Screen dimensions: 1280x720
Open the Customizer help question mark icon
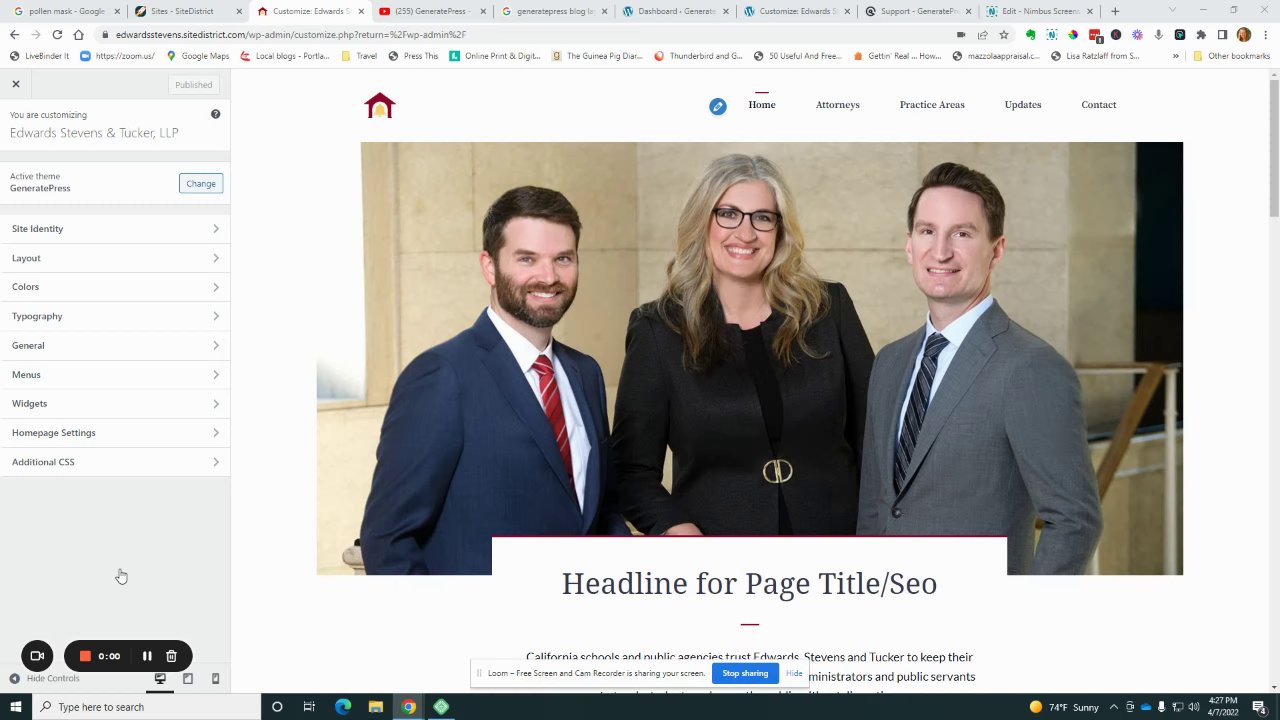click(x=215, y=114)
